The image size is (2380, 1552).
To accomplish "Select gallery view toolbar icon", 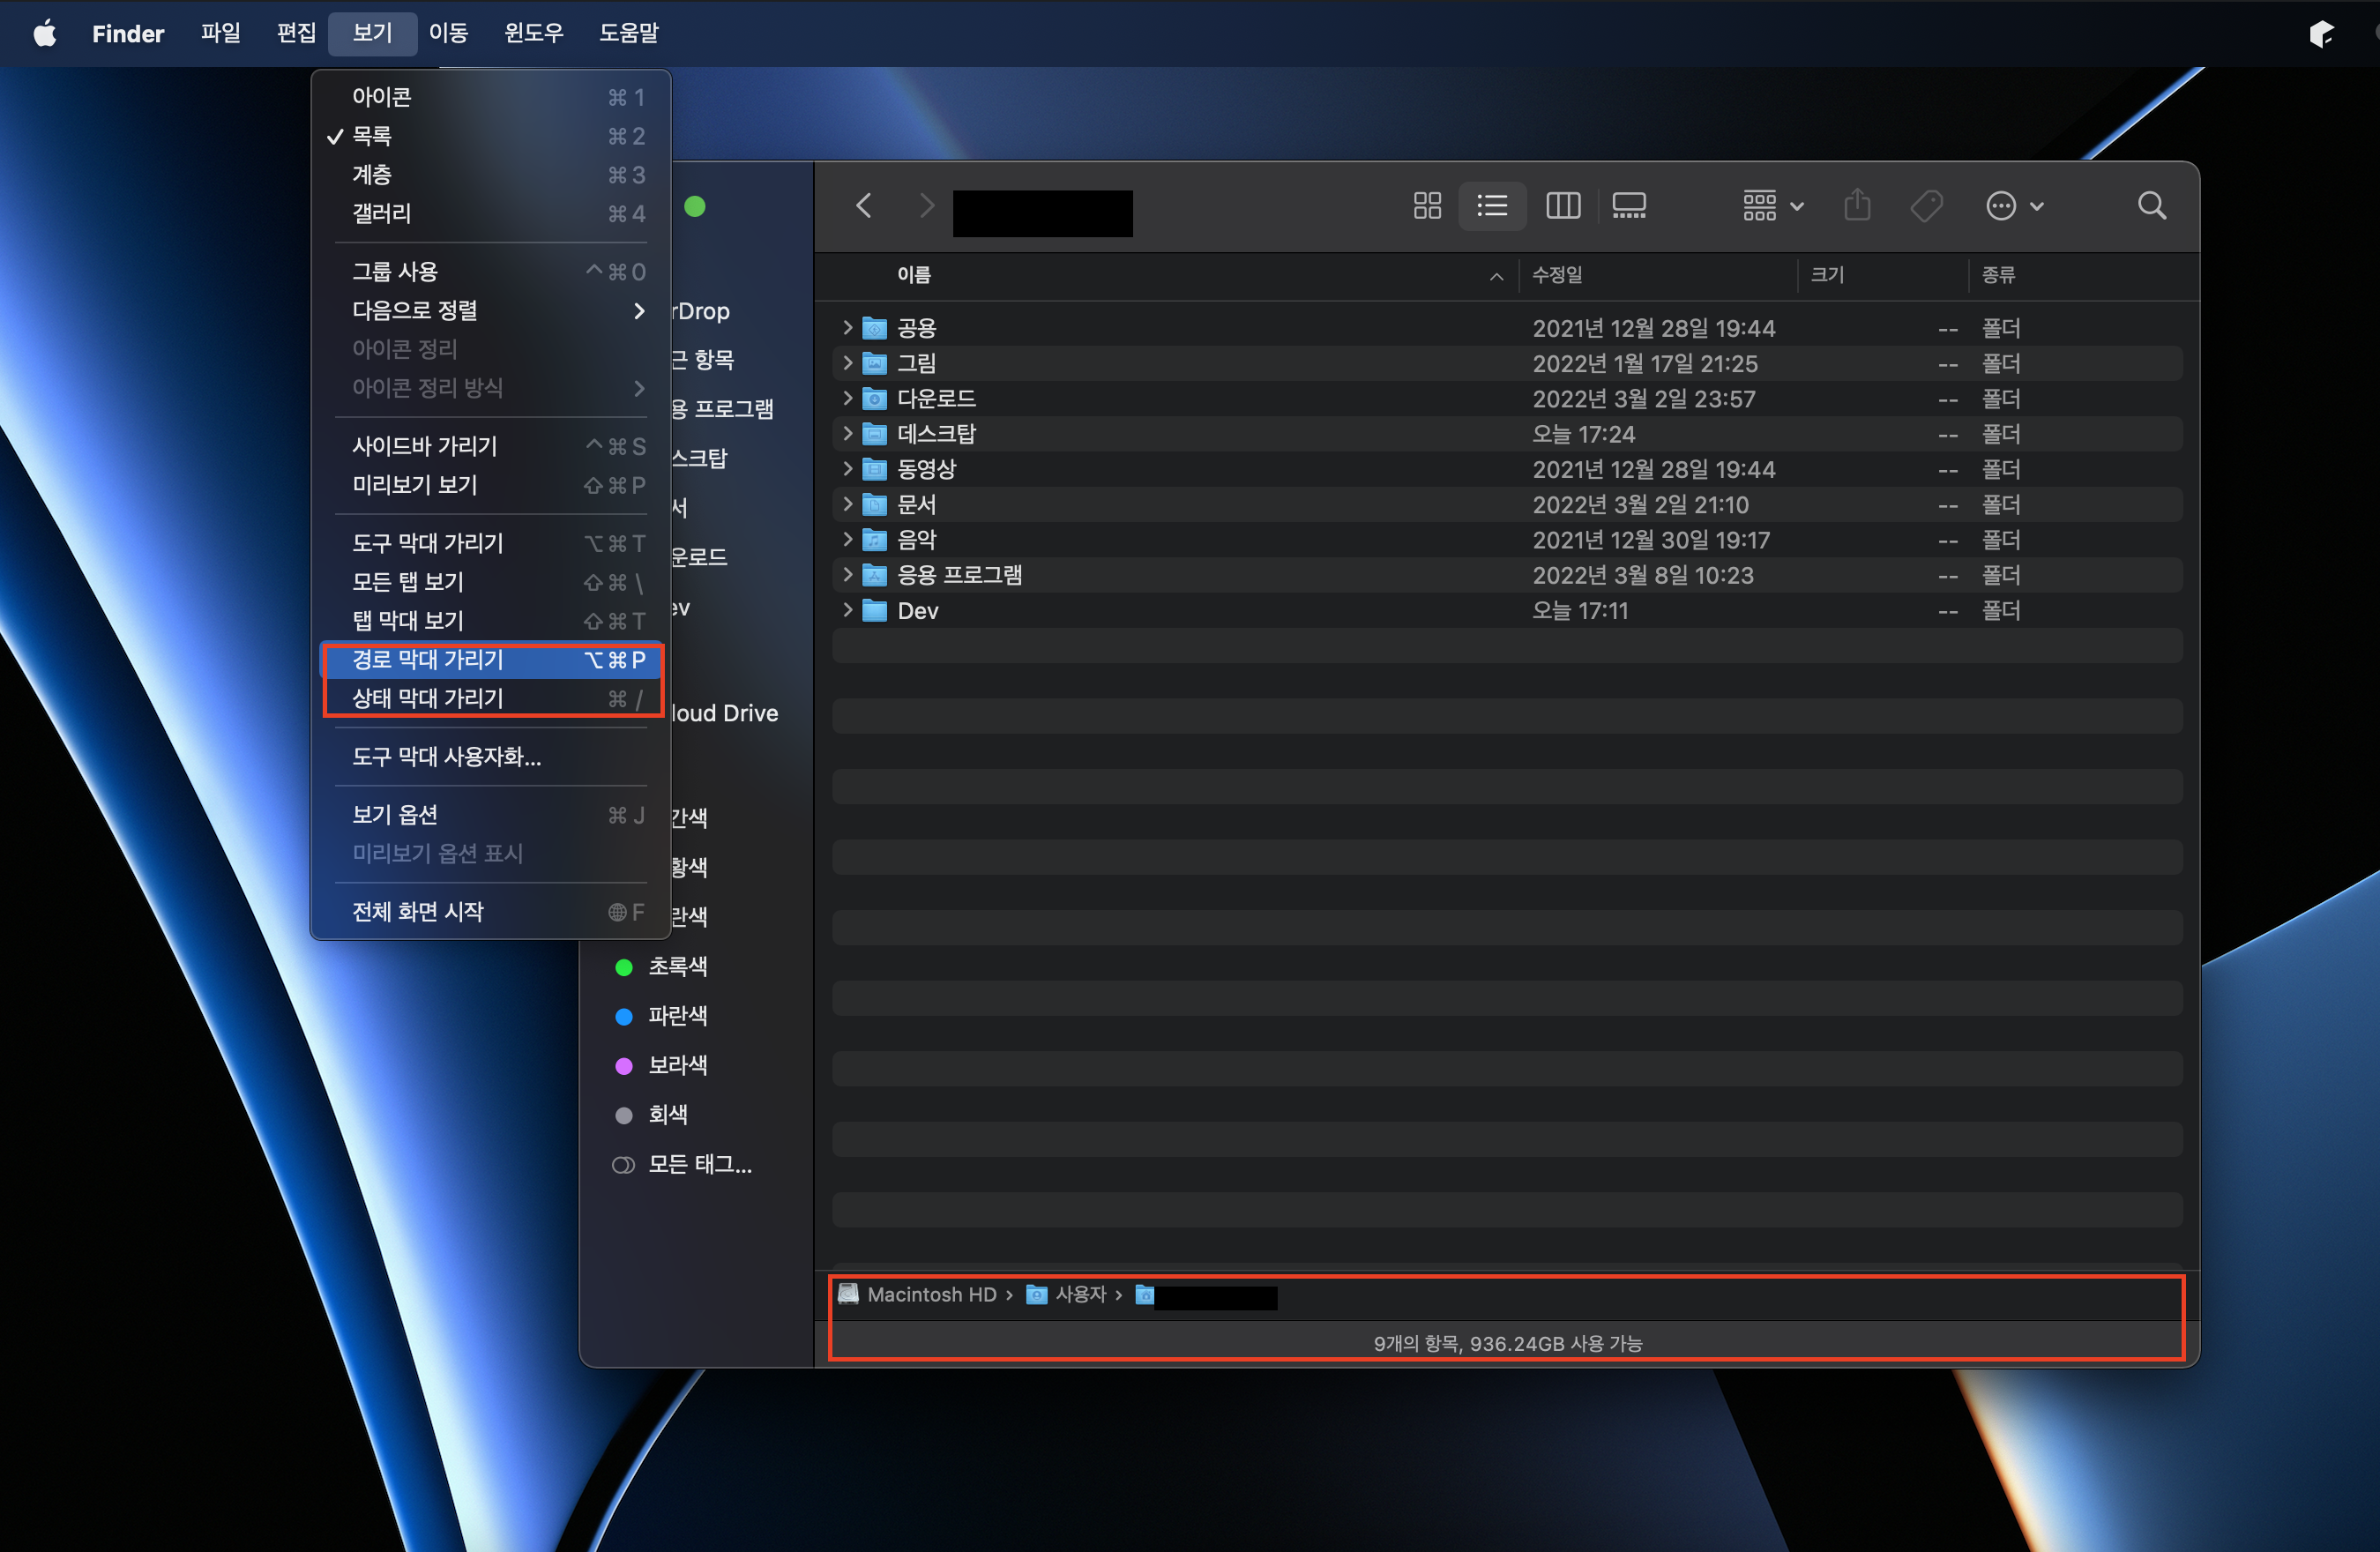I will coord(1628,206).
